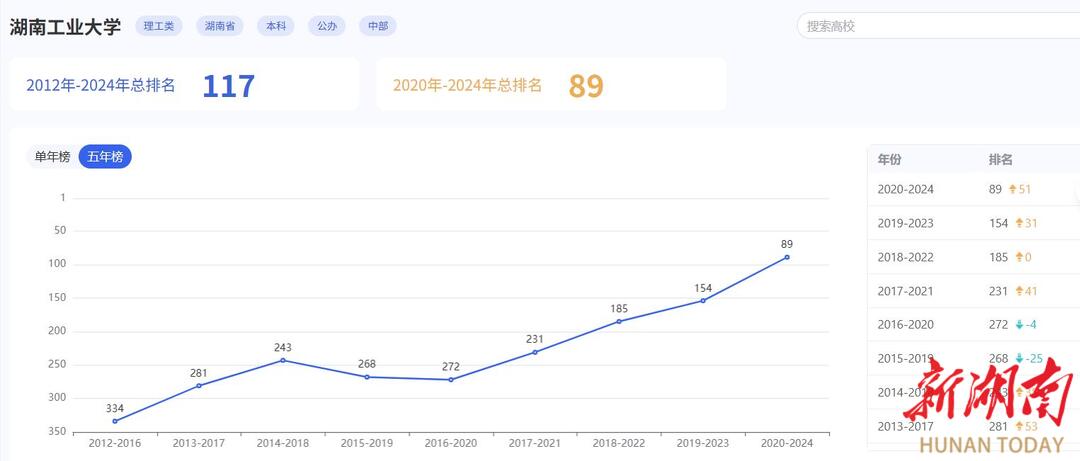Click chart data point labeled 243

point(283,360)
